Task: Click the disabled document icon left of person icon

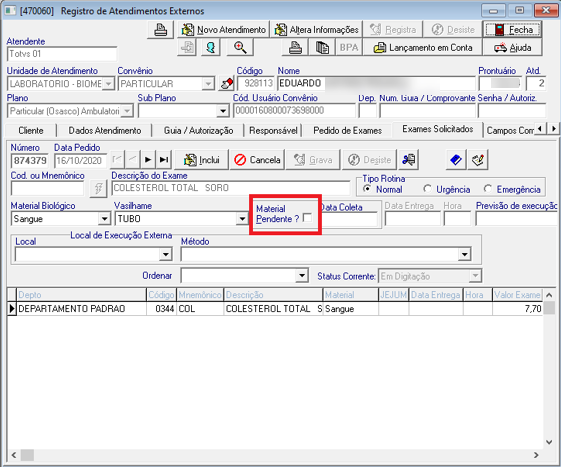Action: pos(187,47)
